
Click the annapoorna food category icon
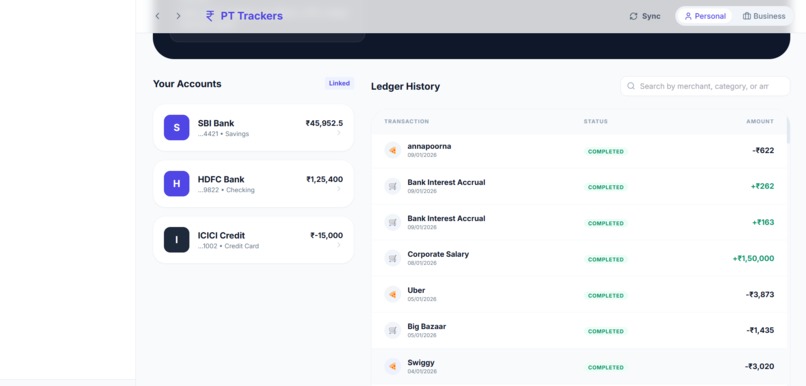pyautogui.click(x=393, y=150)
